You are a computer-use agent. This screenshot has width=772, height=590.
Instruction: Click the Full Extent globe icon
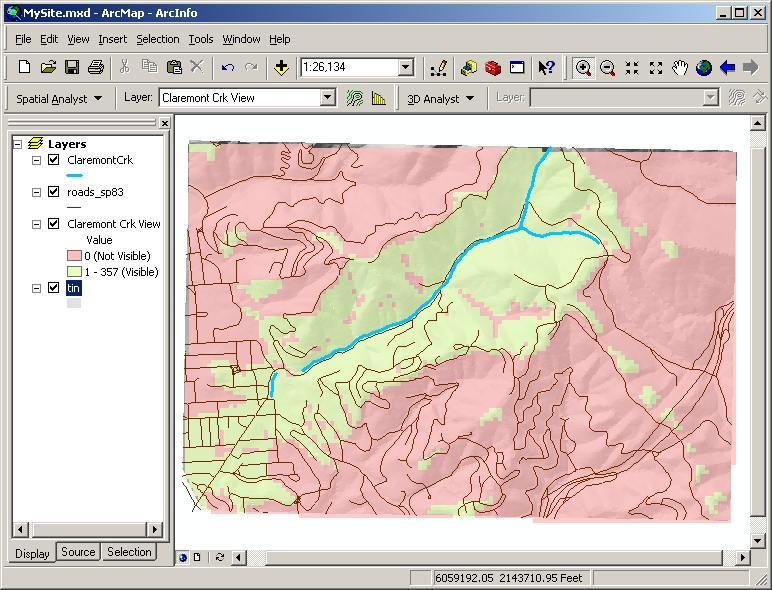[x=704, y=67]
